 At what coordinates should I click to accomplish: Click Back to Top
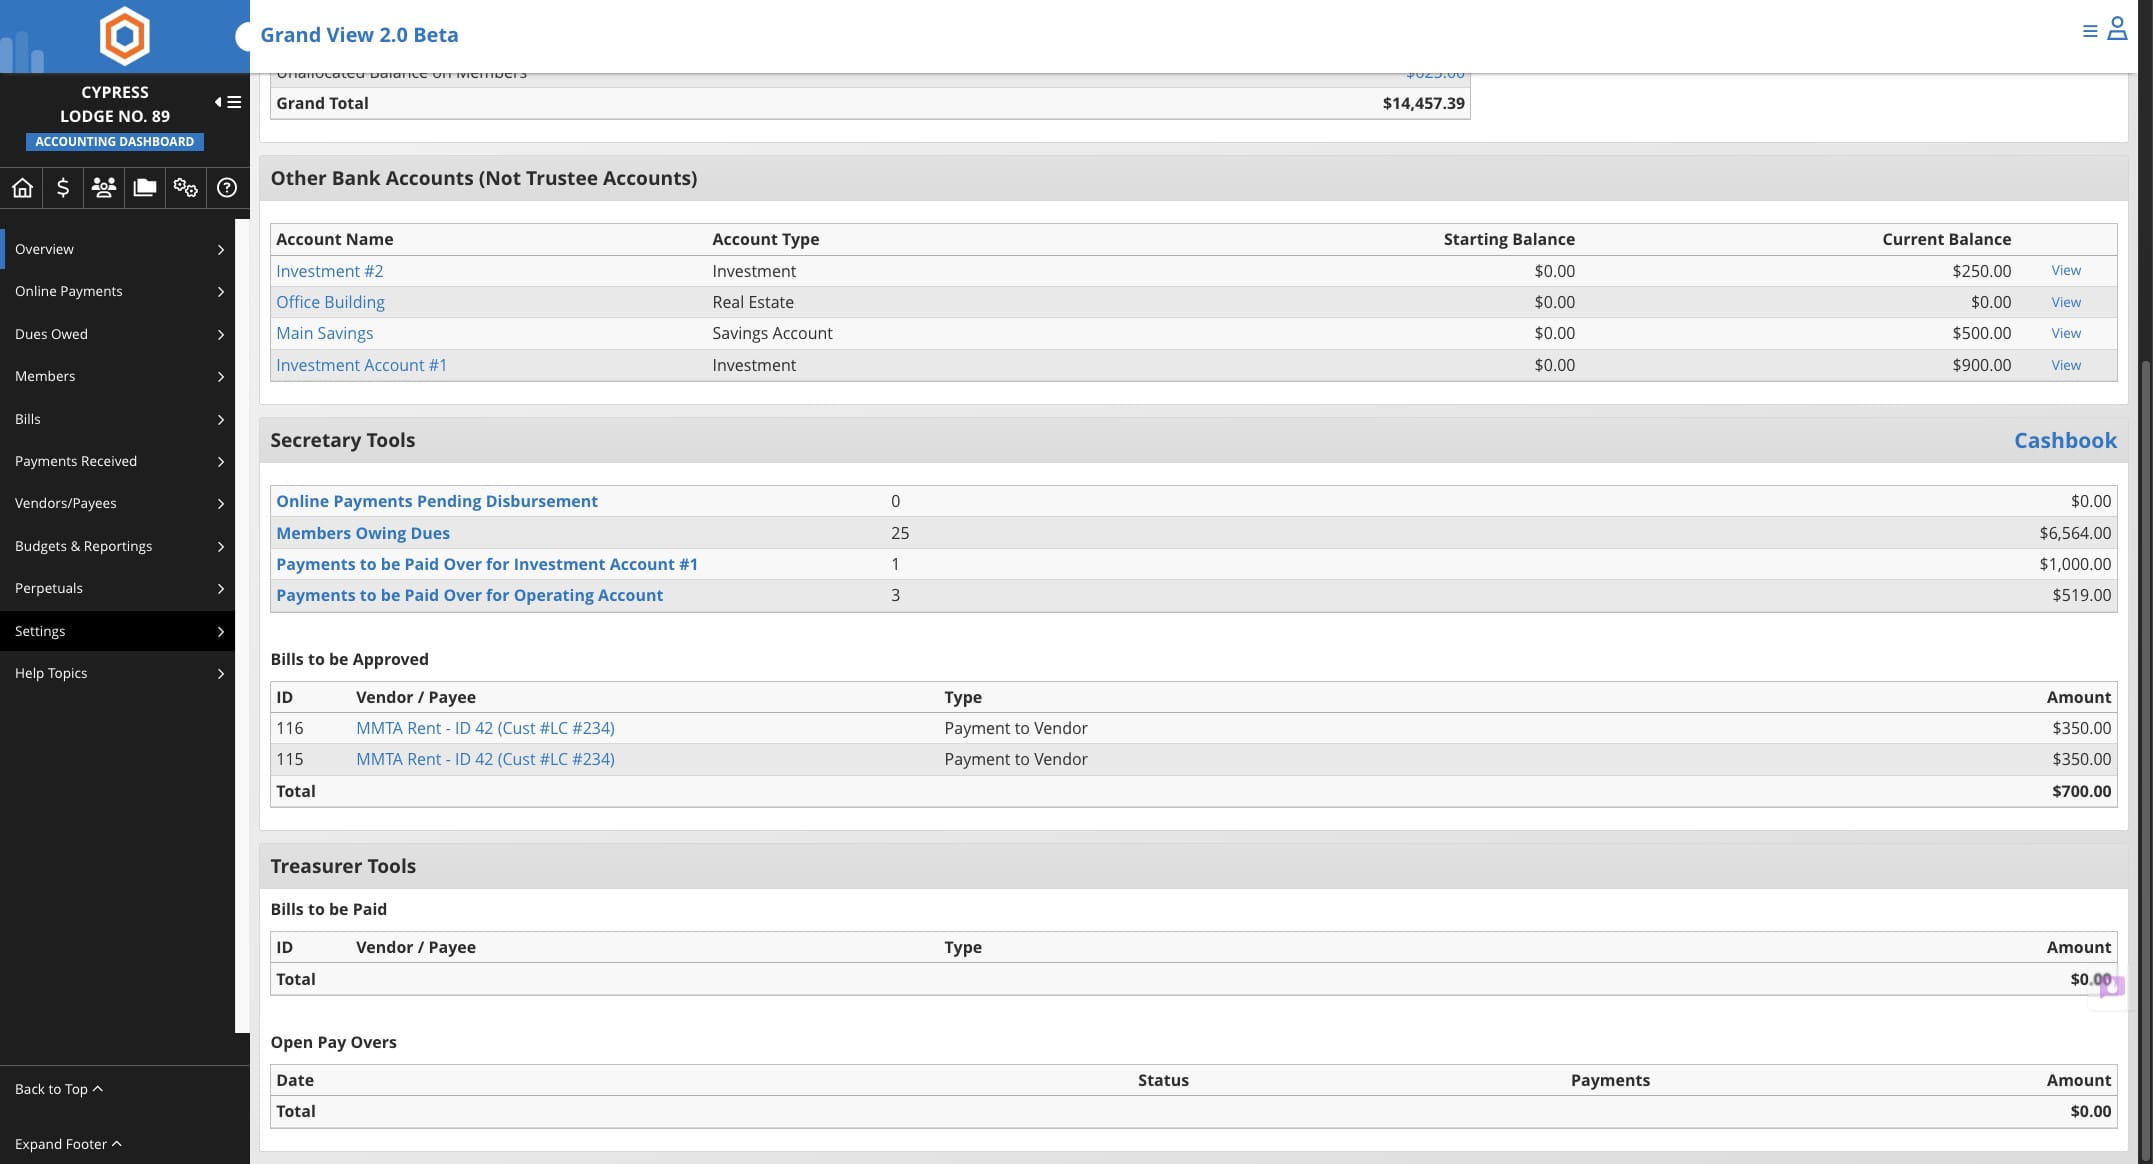coord(59,1089)
